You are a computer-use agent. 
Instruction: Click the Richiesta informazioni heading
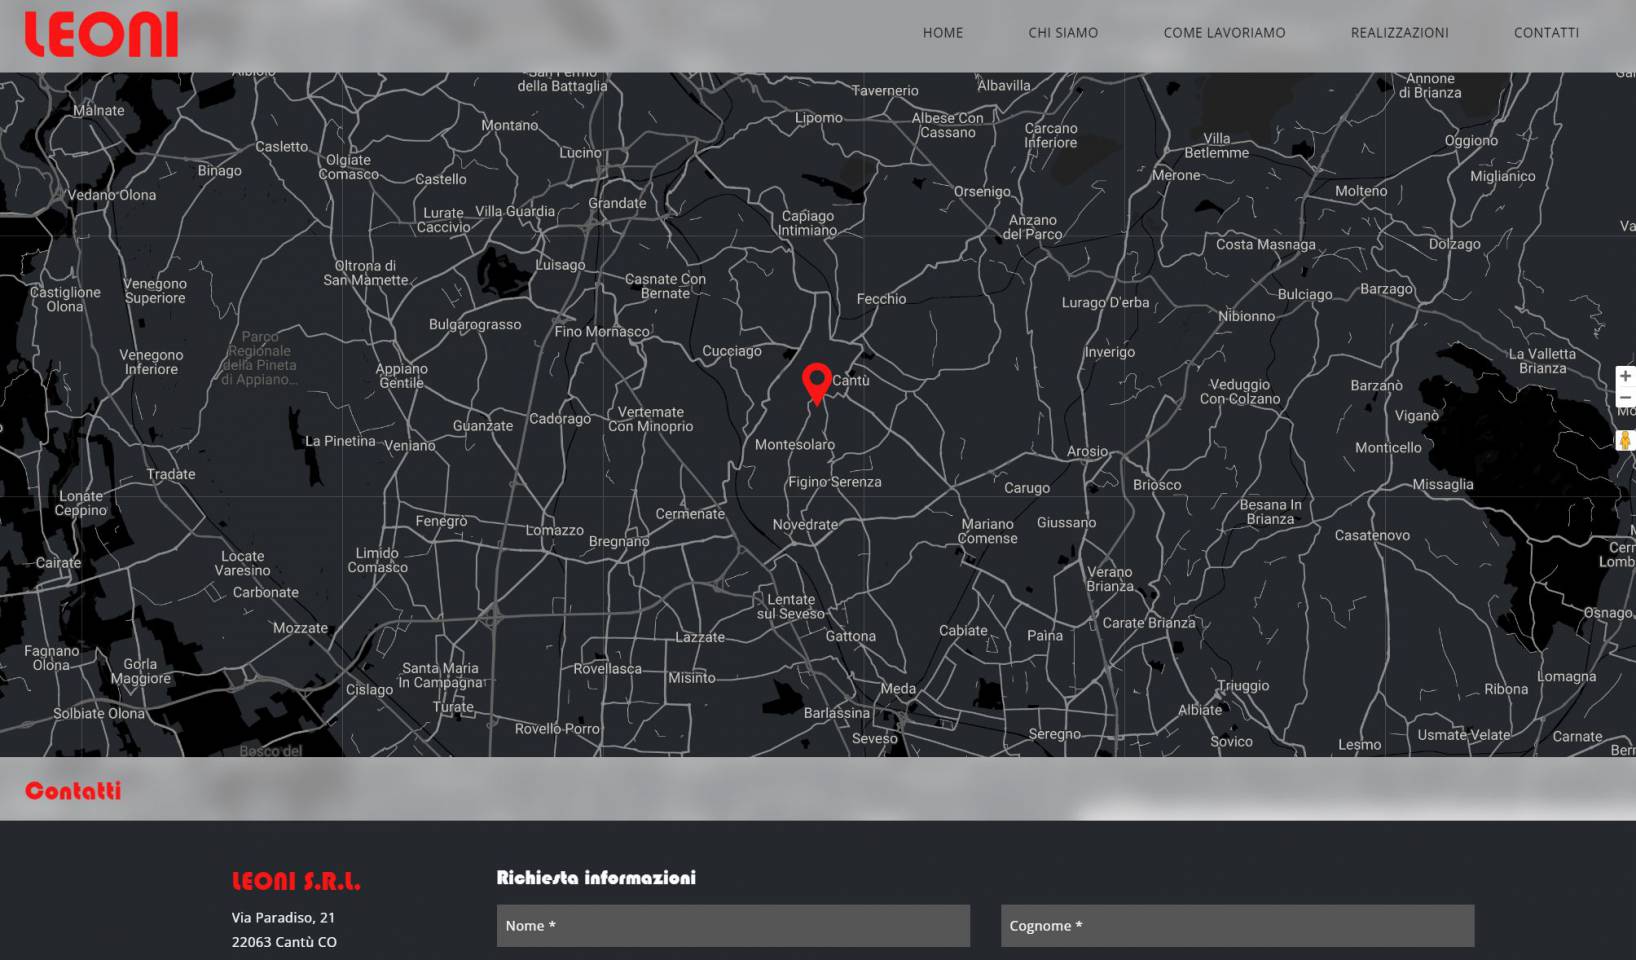click(596, 878)
